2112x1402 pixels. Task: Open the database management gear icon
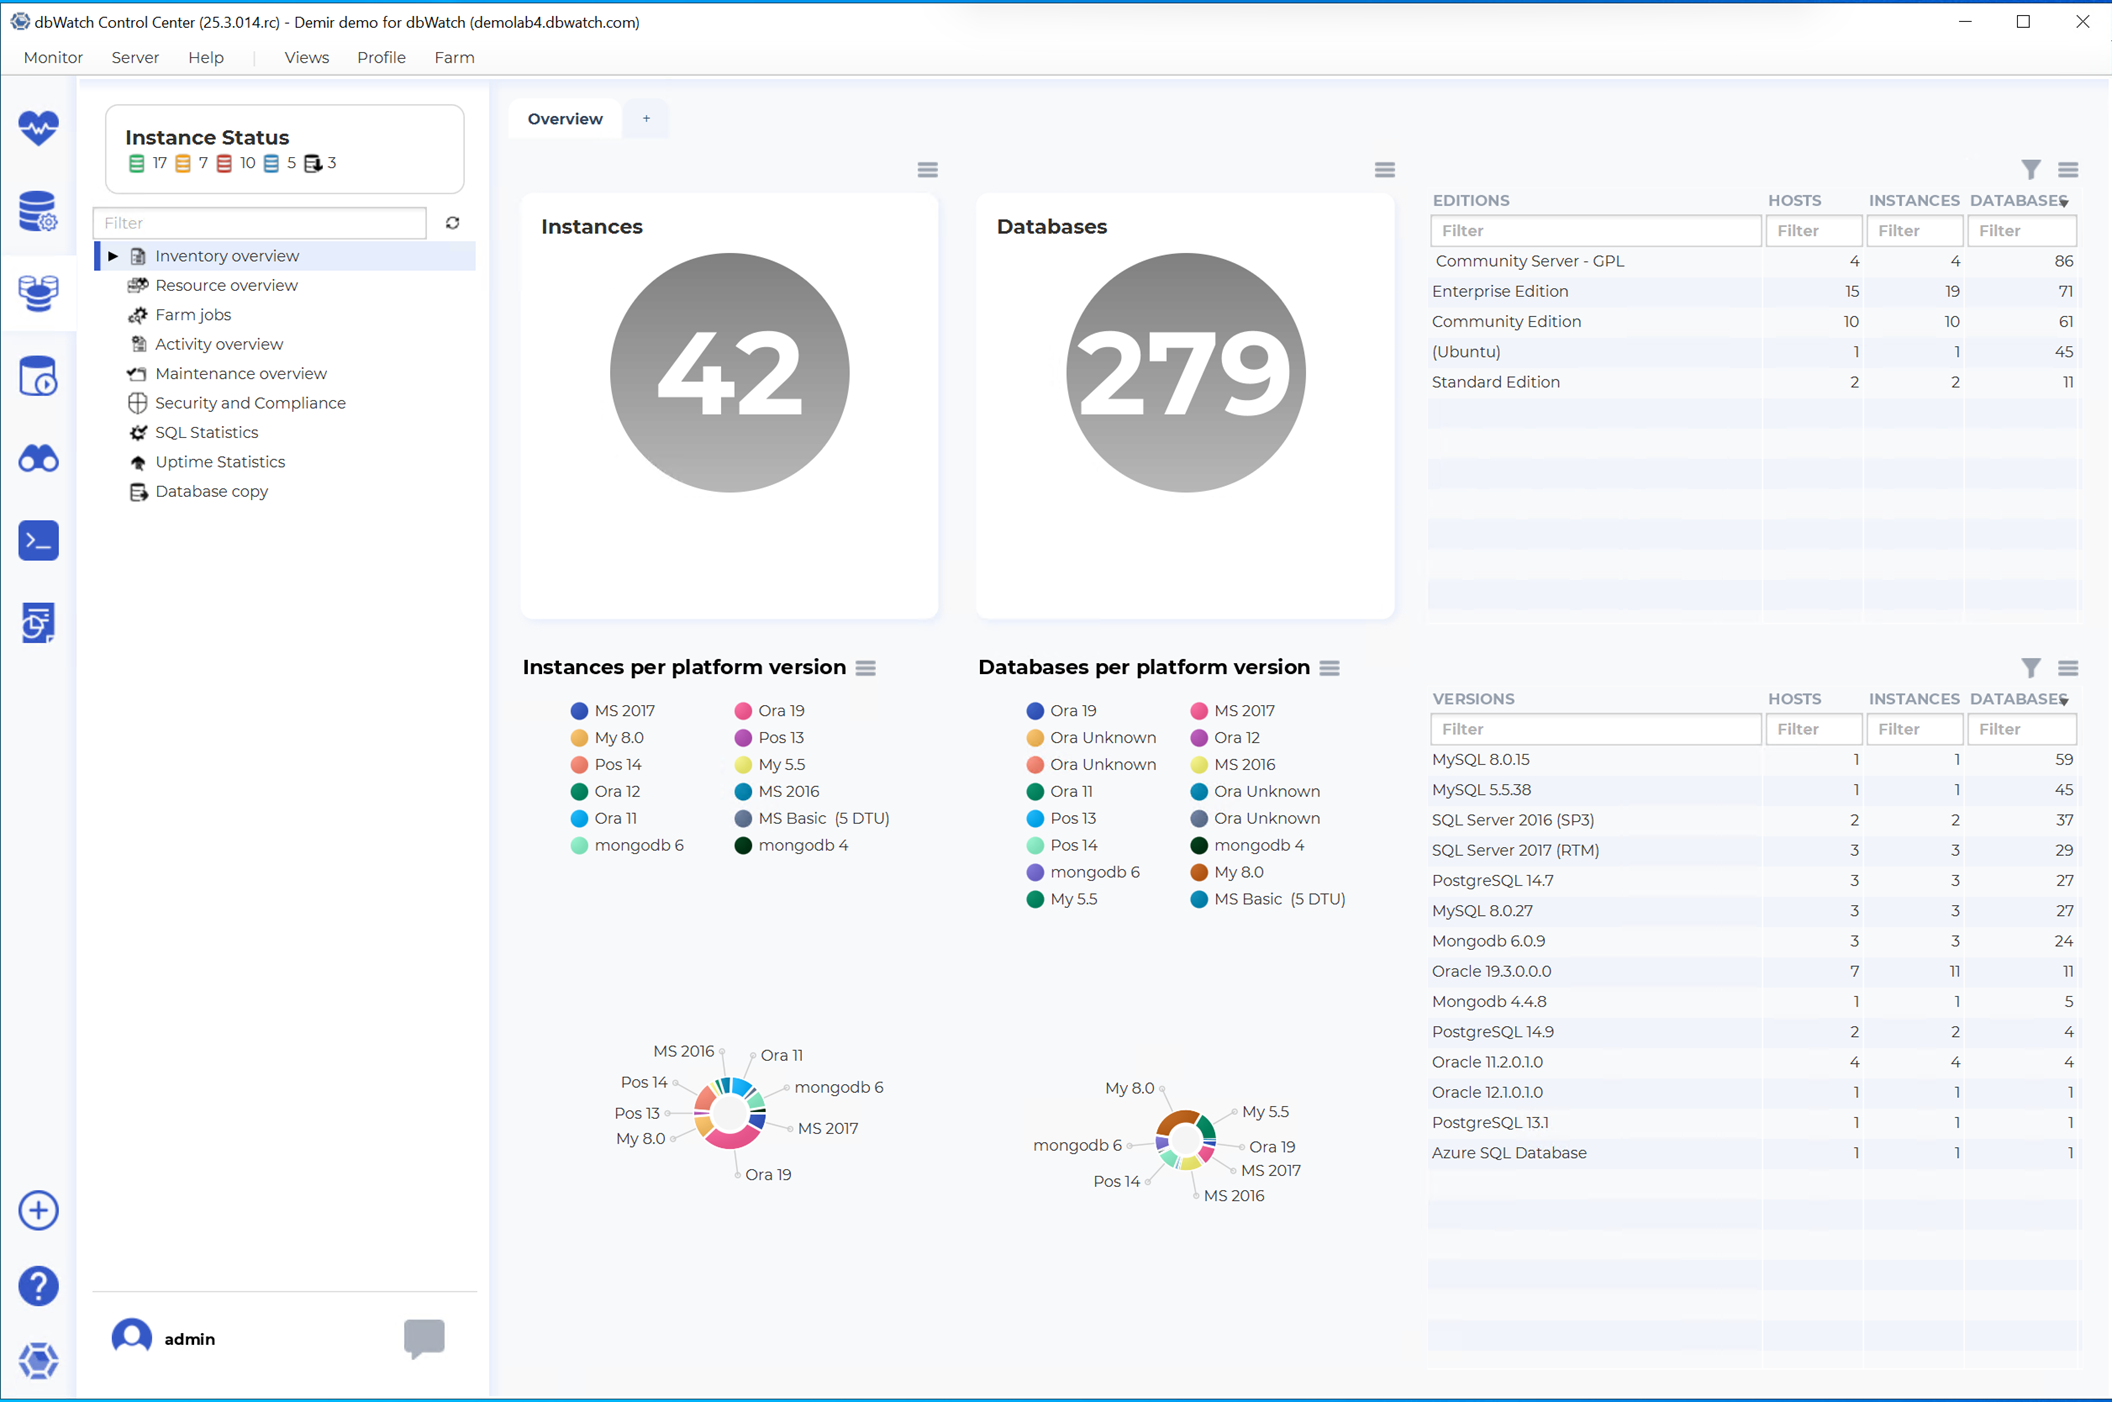click(38, 211)
